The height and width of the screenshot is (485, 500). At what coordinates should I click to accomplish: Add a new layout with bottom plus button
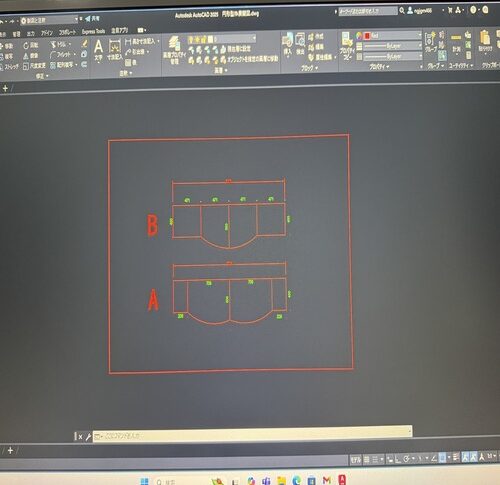(x=10, y=451)
